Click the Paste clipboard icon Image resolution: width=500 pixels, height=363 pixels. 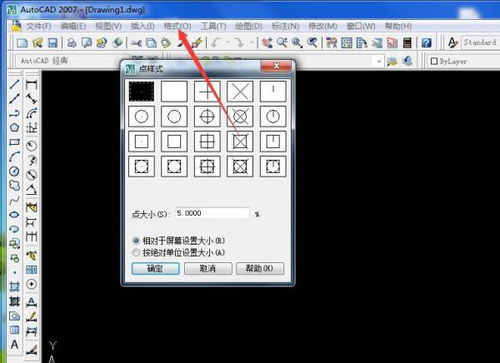166,43
